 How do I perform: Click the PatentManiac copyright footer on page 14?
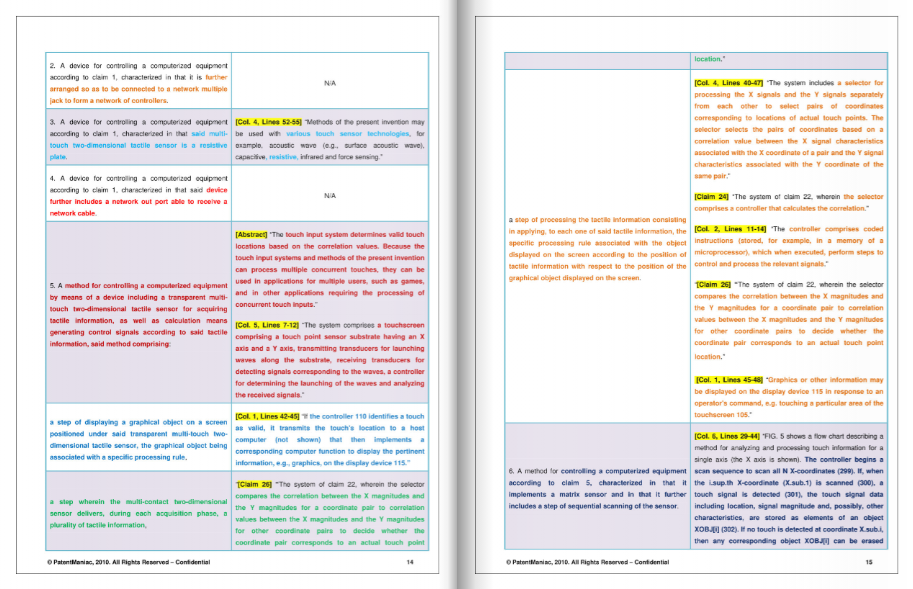click(x=129, y=562)
